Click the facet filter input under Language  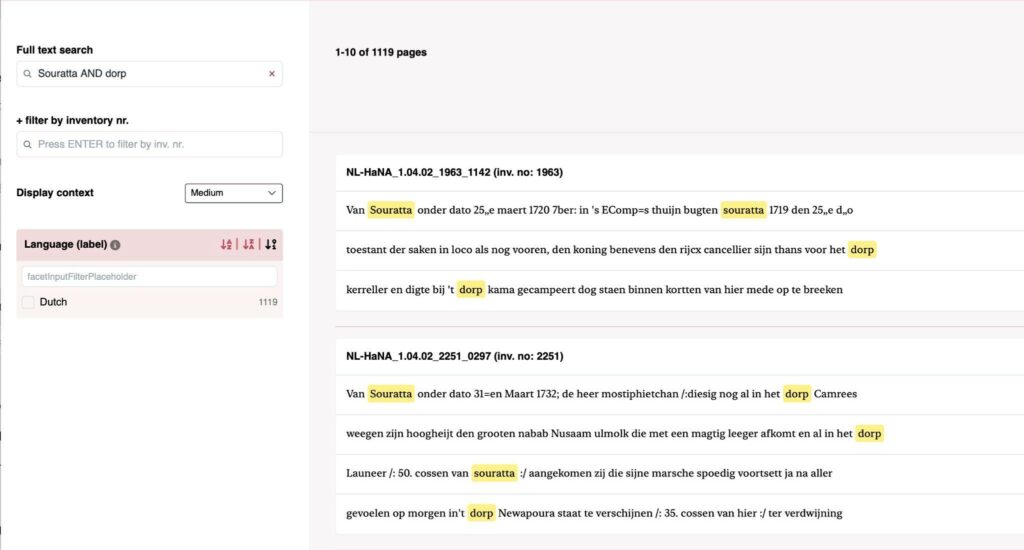[x=149, y=276]
